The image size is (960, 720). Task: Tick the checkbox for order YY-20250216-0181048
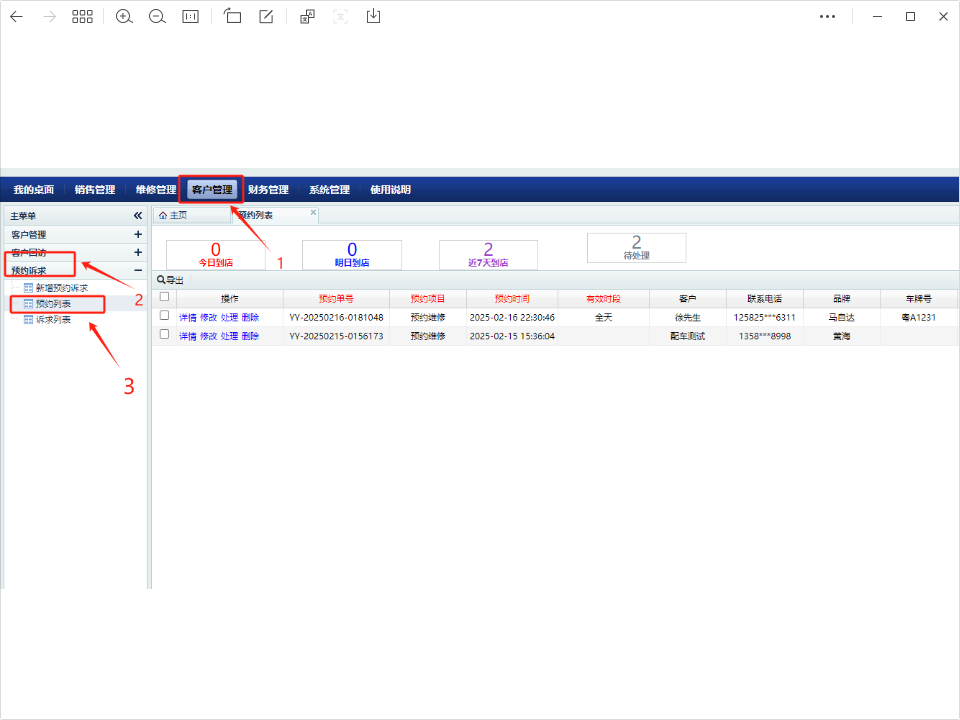[x=165, y=316]
